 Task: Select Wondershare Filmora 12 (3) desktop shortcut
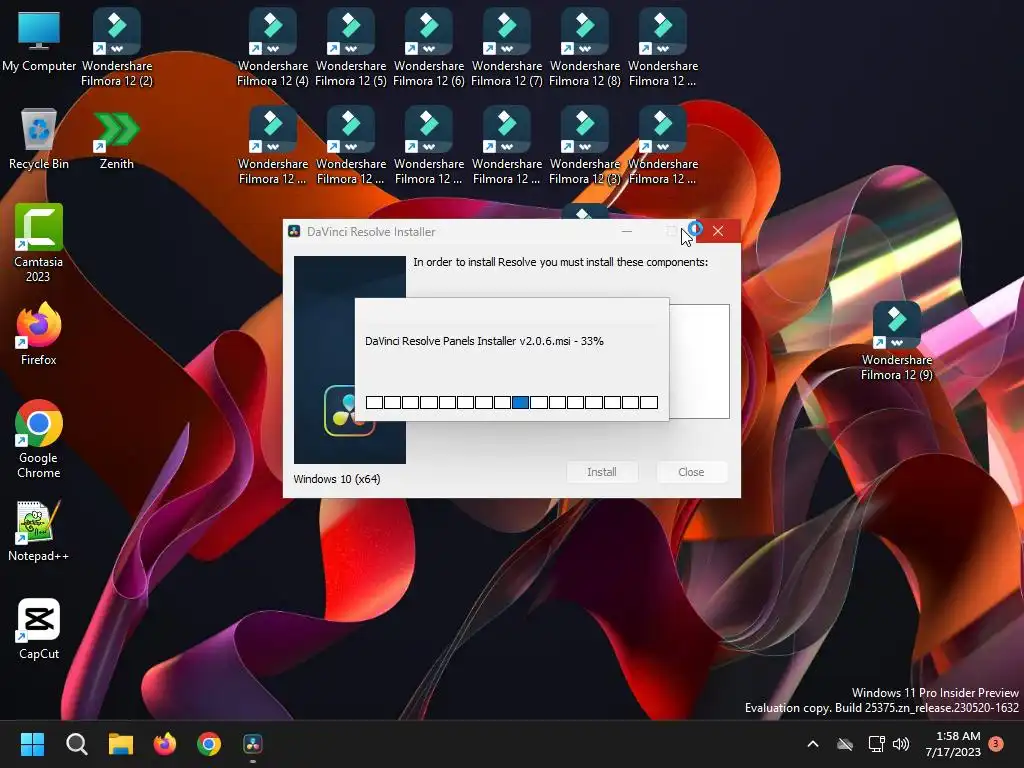coord(585,145)
